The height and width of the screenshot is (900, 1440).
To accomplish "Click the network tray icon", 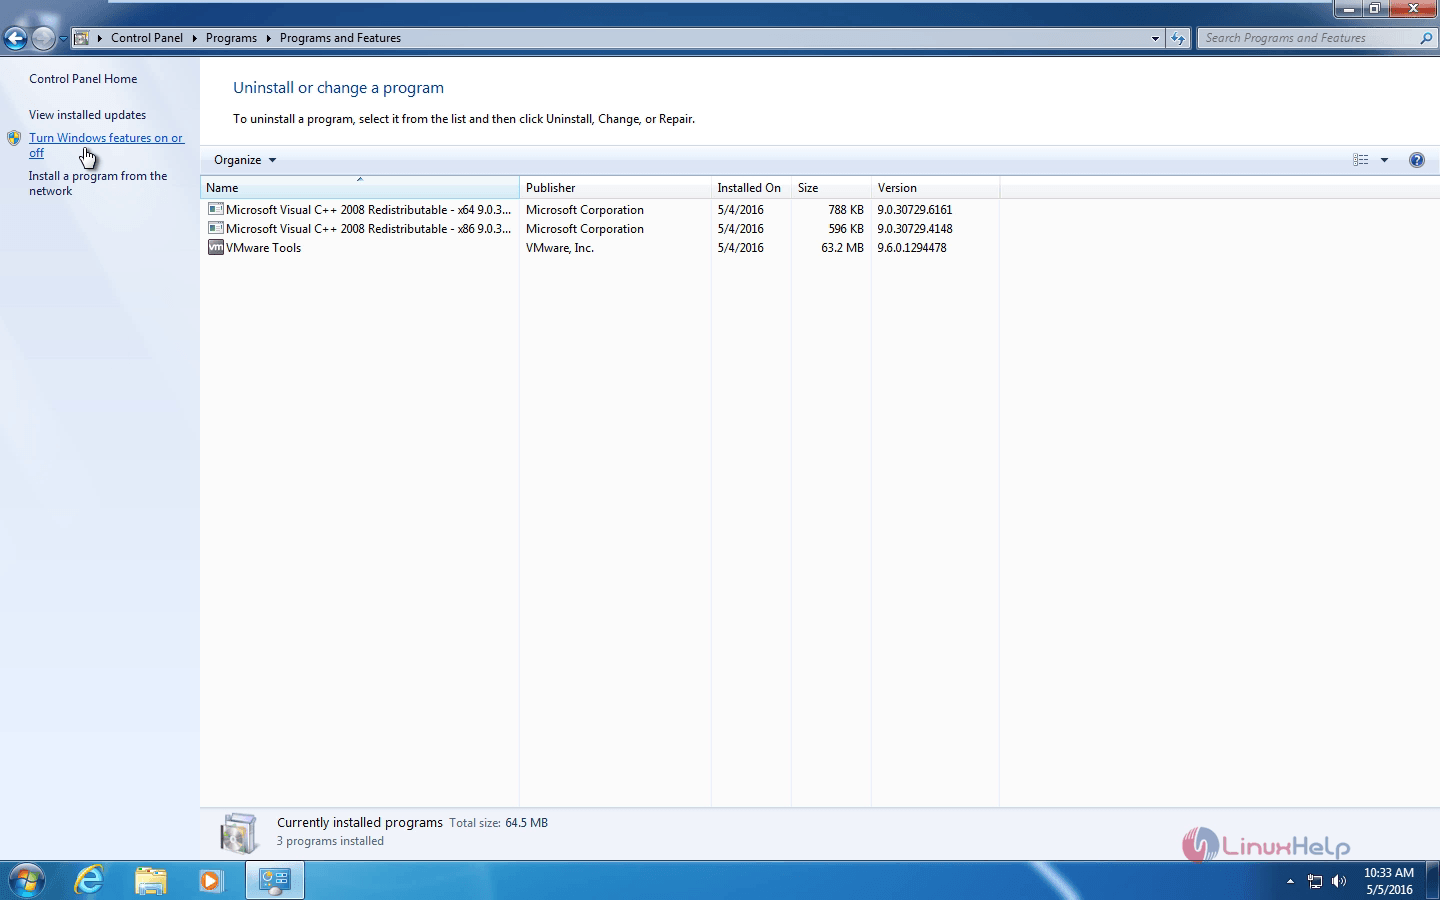I will coord(1315,881).
